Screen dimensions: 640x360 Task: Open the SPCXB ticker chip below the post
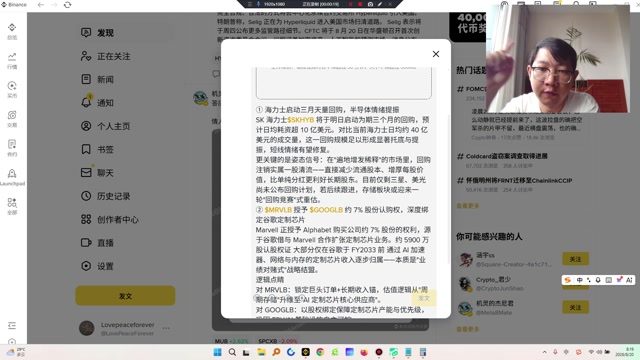coord(278,341)
